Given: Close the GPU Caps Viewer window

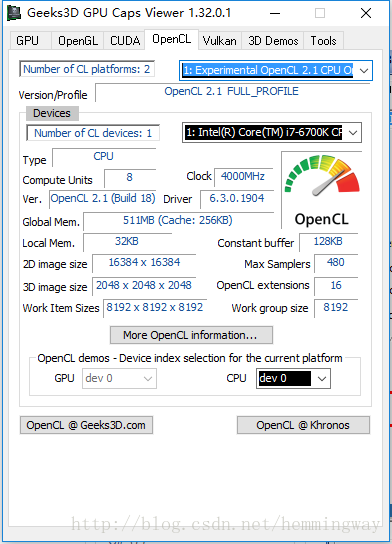Looking at the screenshot, I should pos(366,14).
